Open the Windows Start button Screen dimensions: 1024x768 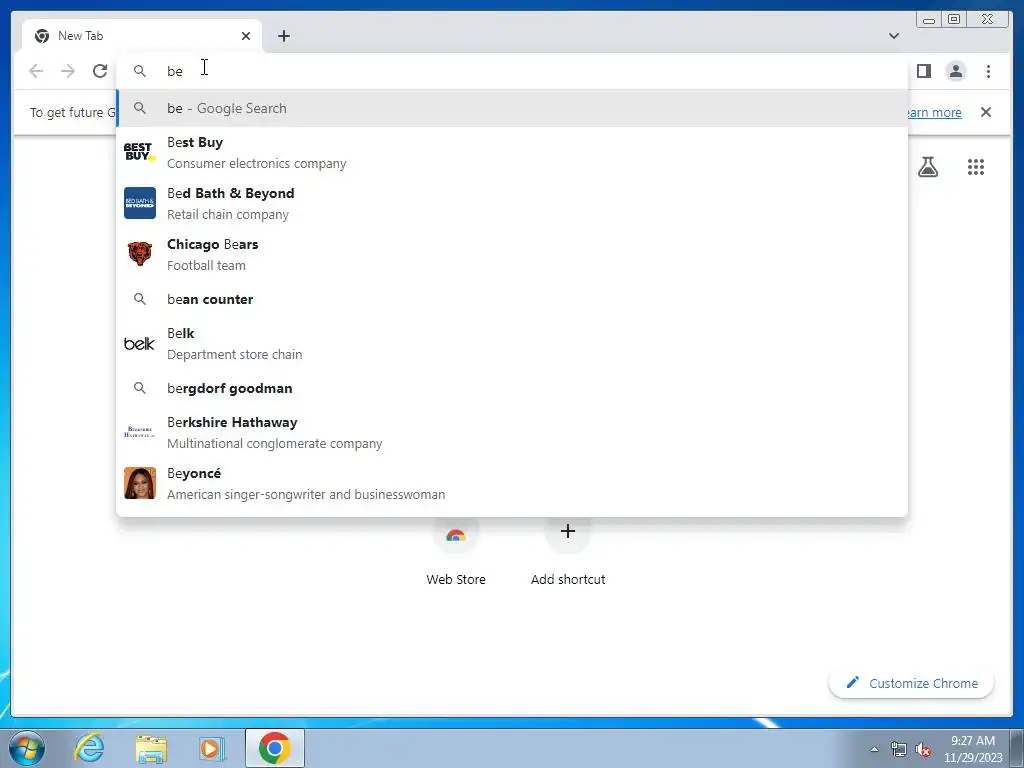pyautogui.click(x=27, y=748)
